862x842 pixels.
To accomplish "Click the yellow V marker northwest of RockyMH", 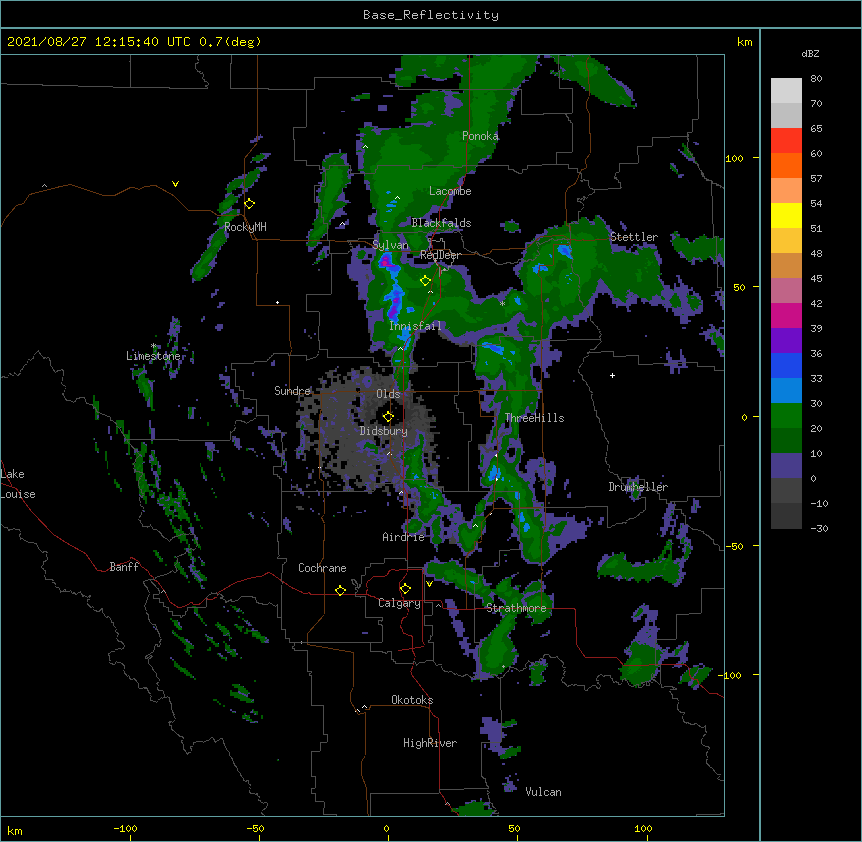I will (175, 184).
